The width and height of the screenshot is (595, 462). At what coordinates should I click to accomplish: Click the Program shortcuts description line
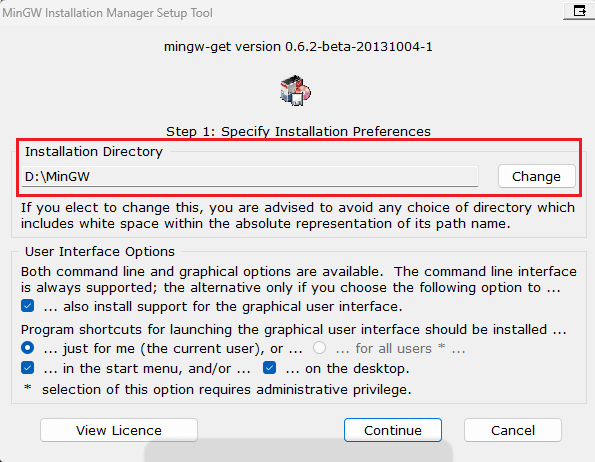click(293, 330)
